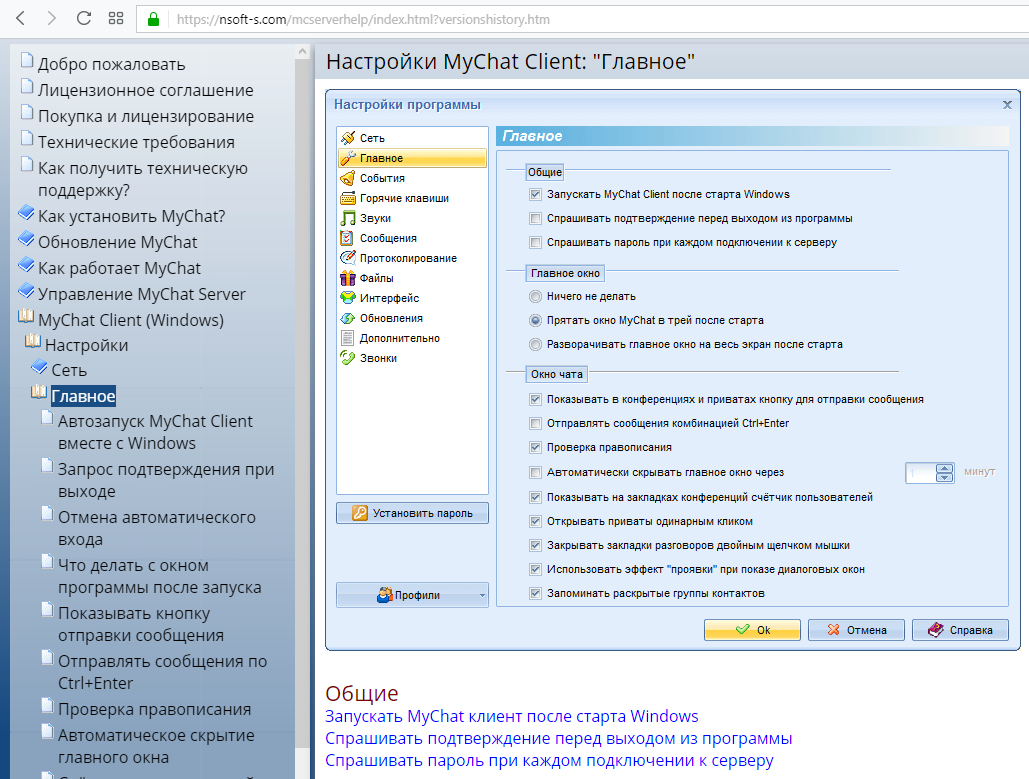Select Разворачивать главное окно на весь экран
The width and height of the screenshot is (1029, 779).
536,345
